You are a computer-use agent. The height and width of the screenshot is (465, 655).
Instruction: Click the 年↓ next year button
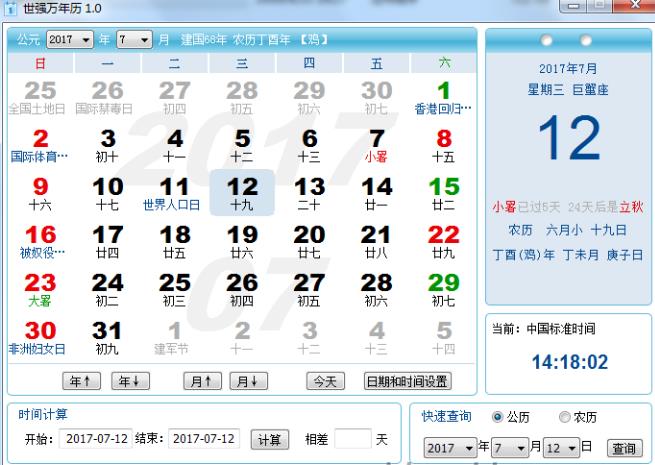click(129, 381)
